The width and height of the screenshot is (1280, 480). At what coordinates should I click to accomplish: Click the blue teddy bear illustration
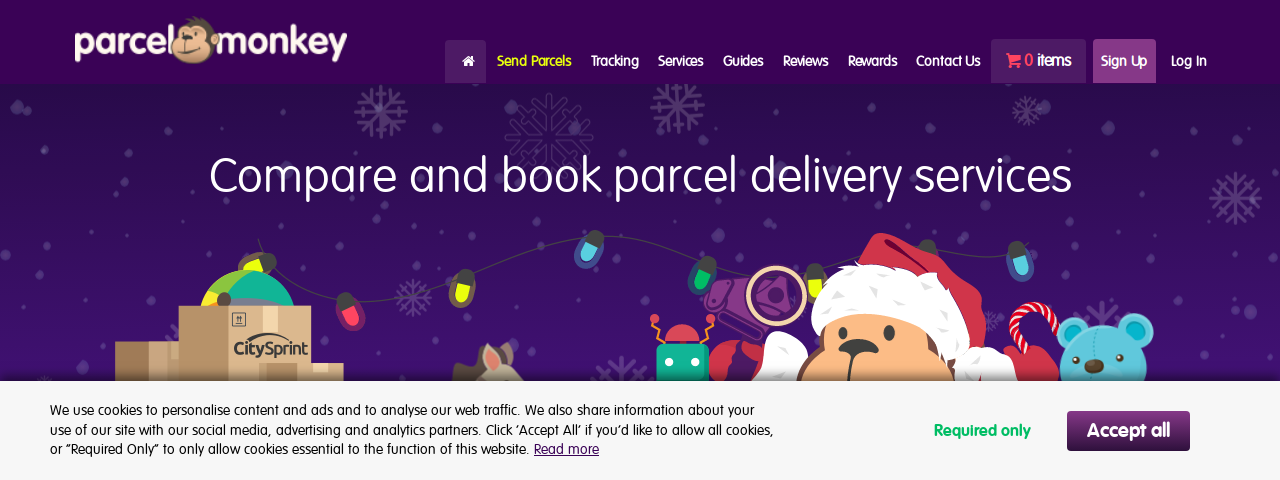coord(1105,347)
